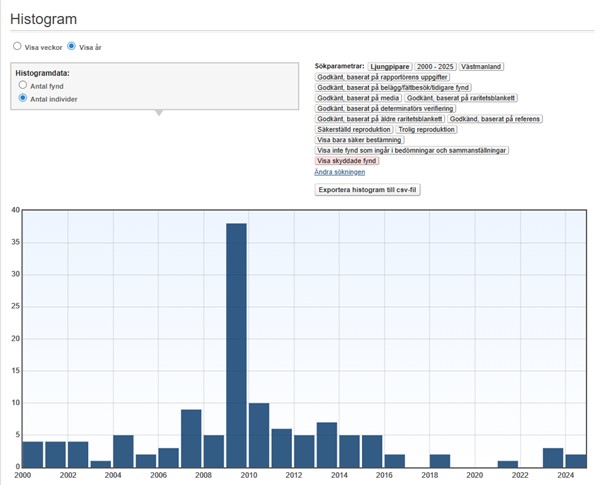Select the "Visa år" radio option
Viewport: 602px width, 485px height.
72,46
